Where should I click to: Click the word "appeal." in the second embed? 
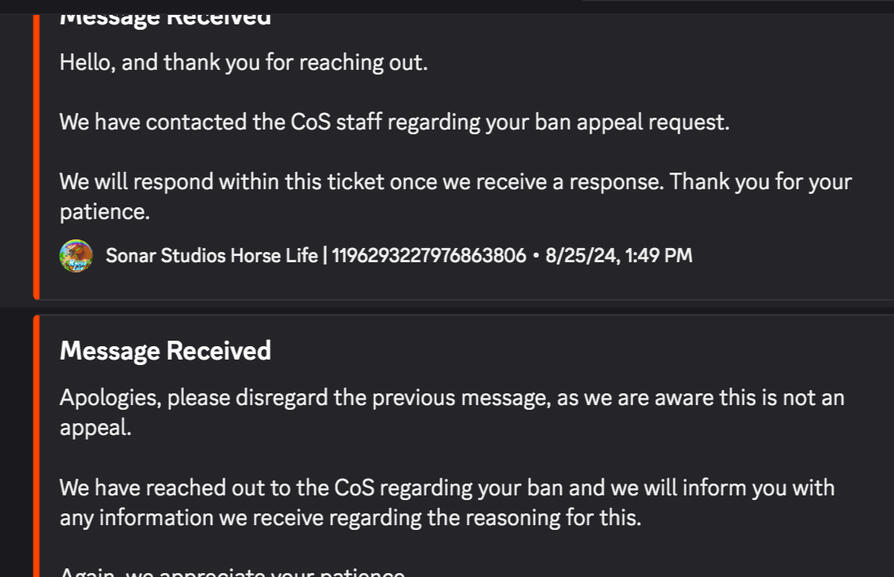coord(95,428)
